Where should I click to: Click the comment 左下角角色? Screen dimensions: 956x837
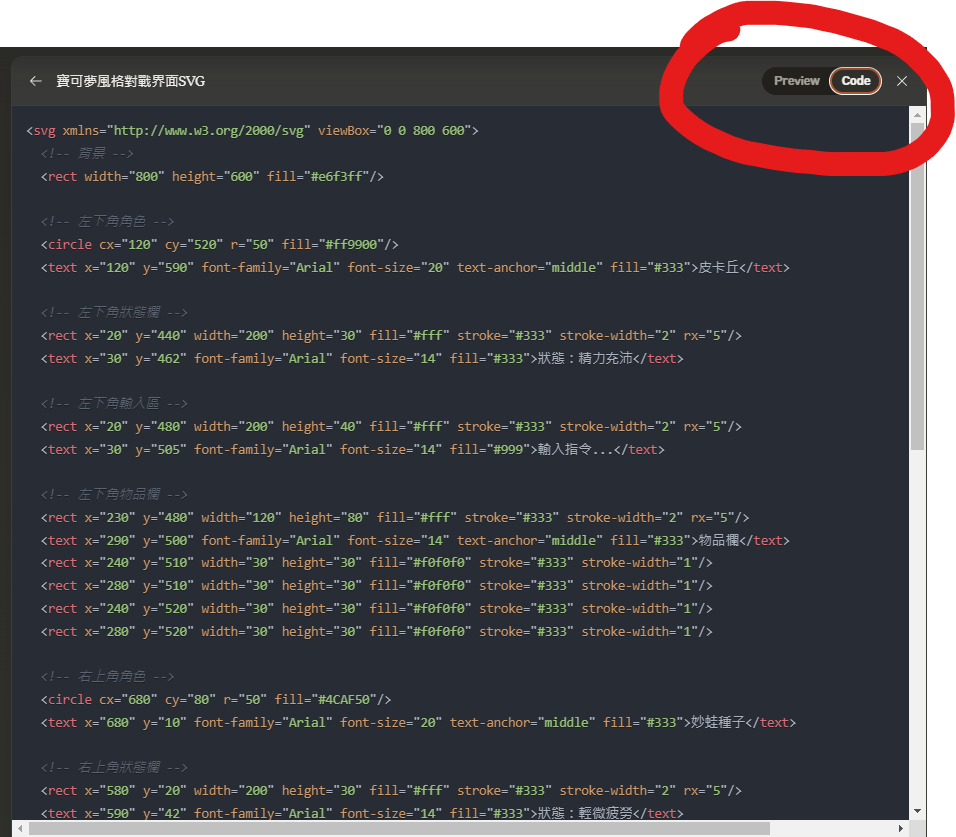click(x=107, y=221)
